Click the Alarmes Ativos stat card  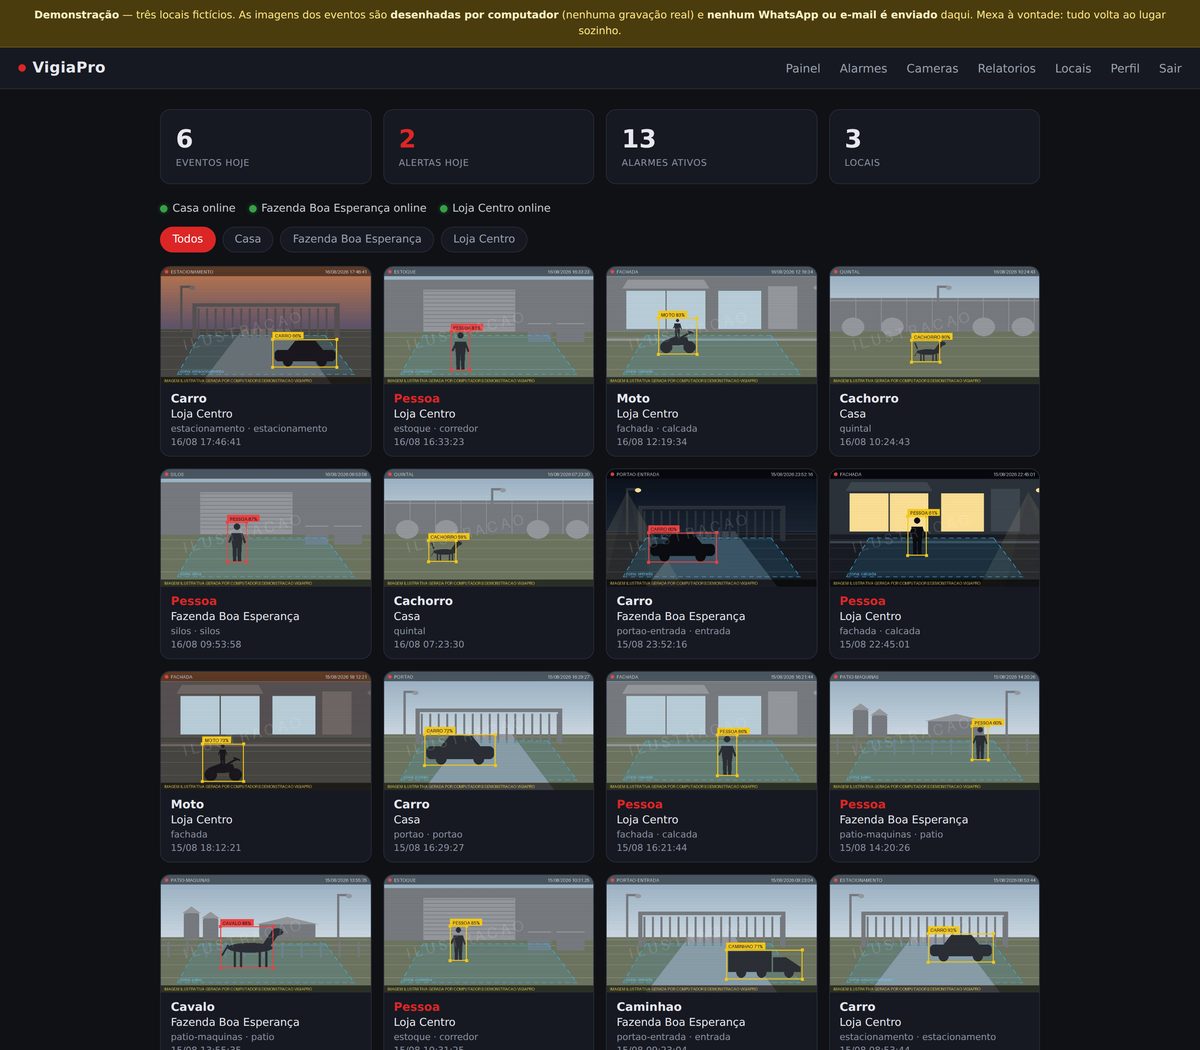pos(711,147)
